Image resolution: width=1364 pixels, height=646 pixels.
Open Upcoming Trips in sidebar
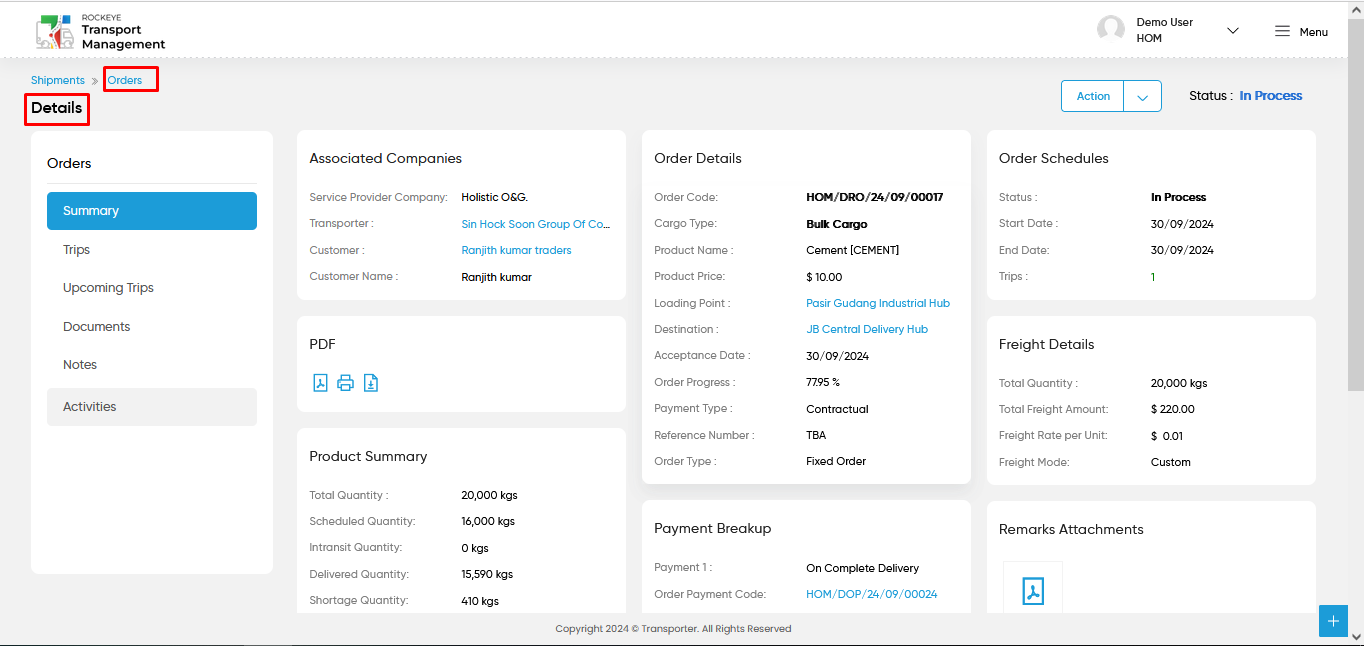[152, 288]
